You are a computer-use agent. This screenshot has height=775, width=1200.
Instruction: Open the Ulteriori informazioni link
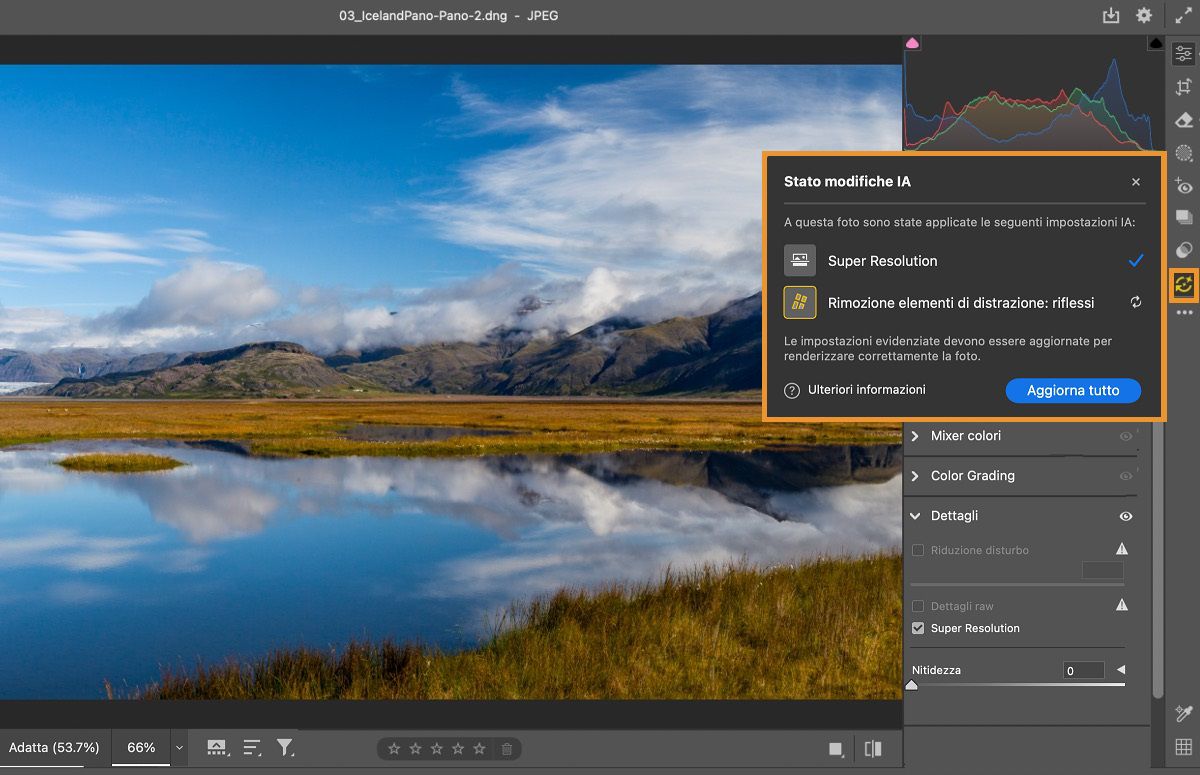(x=867, y=390)
